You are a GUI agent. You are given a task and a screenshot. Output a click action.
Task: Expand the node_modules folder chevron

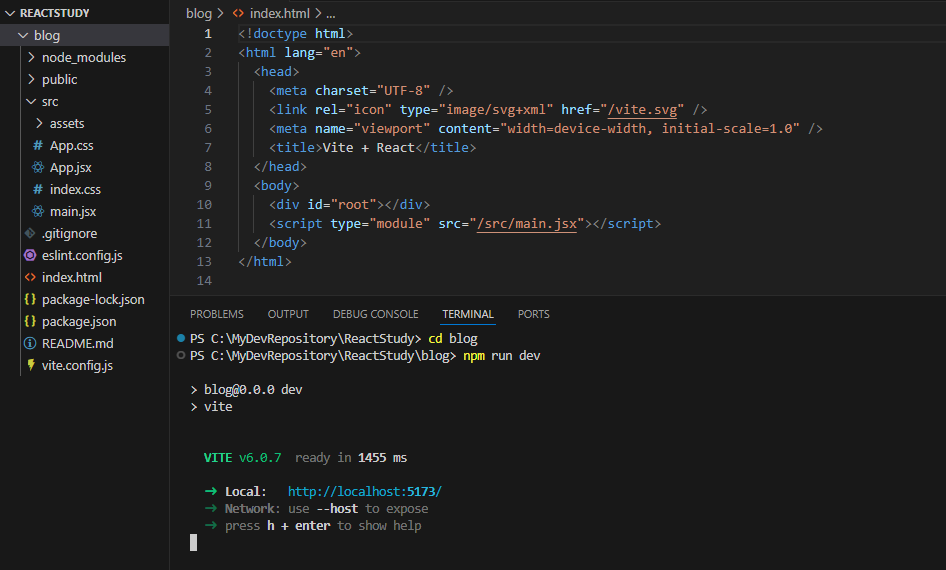[x=31, y=57]
